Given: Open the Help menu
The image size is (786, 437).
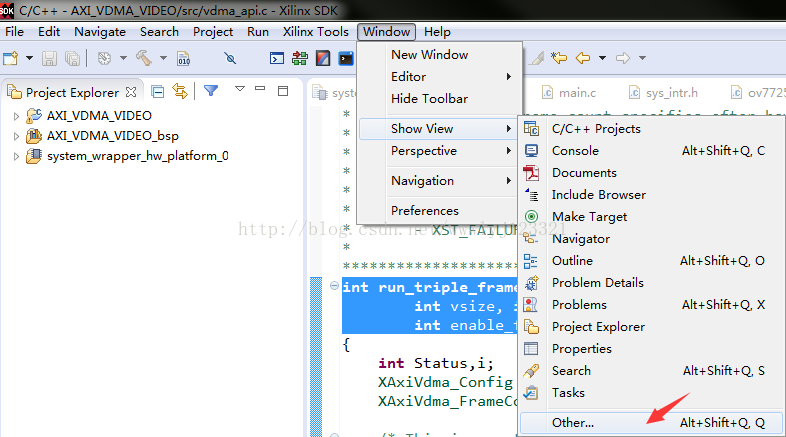Looking at the screenshot, I should (x=437, y=32).
